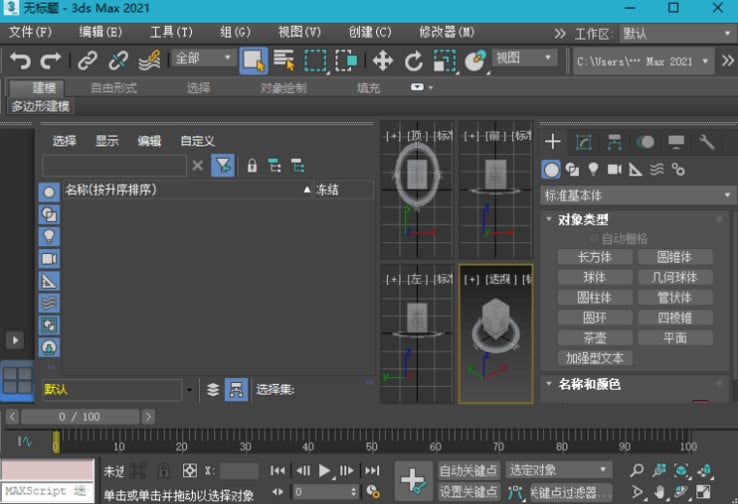The height and width of the screenshot is (504, 738).
Task: Open the Display panel tab
Action: point(676,142)
